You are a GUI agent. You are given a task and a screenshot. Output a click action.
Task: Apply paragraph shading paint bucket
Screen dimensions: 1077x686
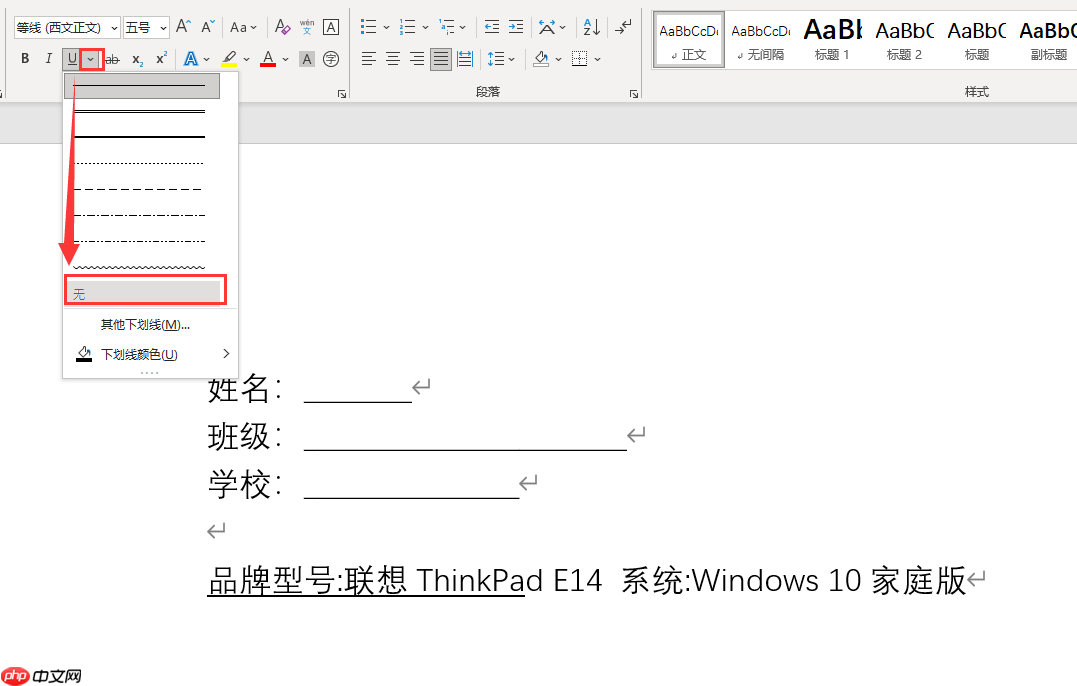coord(541,59)
